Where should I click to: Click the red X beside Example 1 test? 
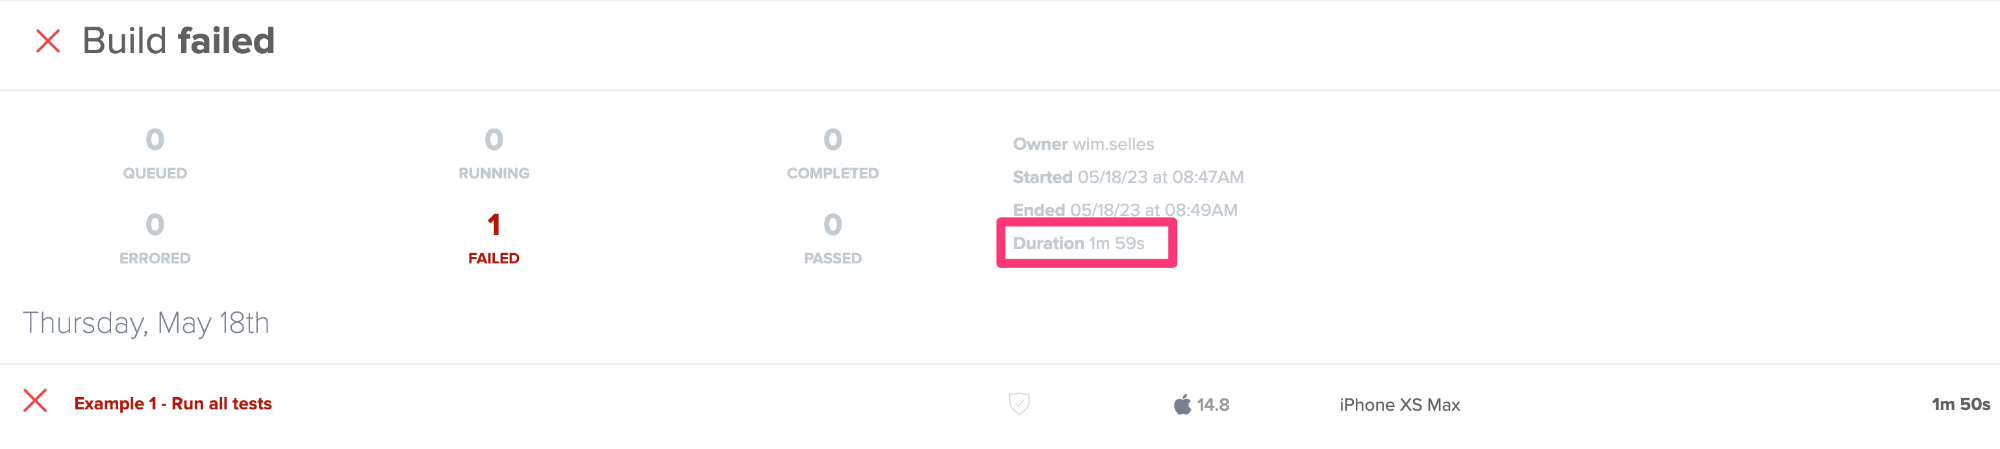tap(35, 401)
